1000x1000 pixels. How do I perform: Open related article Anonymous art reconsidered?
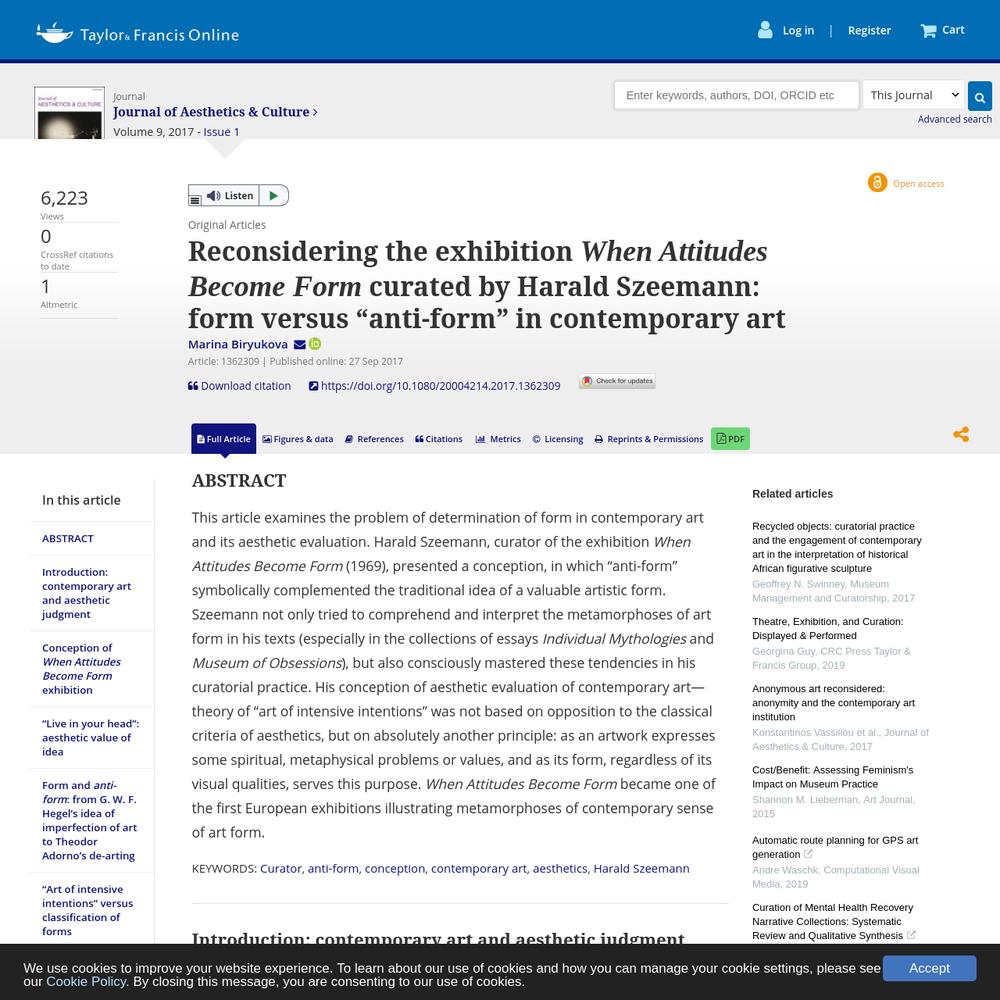[834, 703]
